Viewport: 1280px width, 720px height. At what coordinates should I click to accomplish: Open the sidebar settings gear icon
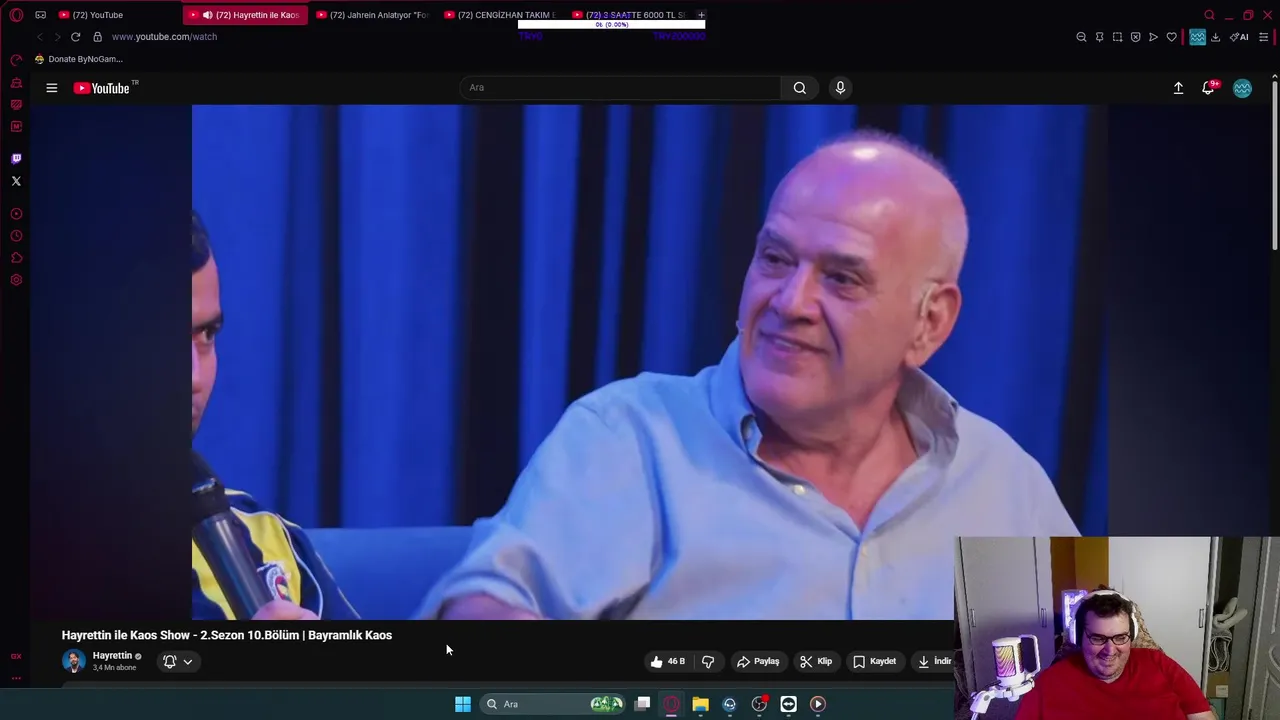click(16, 280)
